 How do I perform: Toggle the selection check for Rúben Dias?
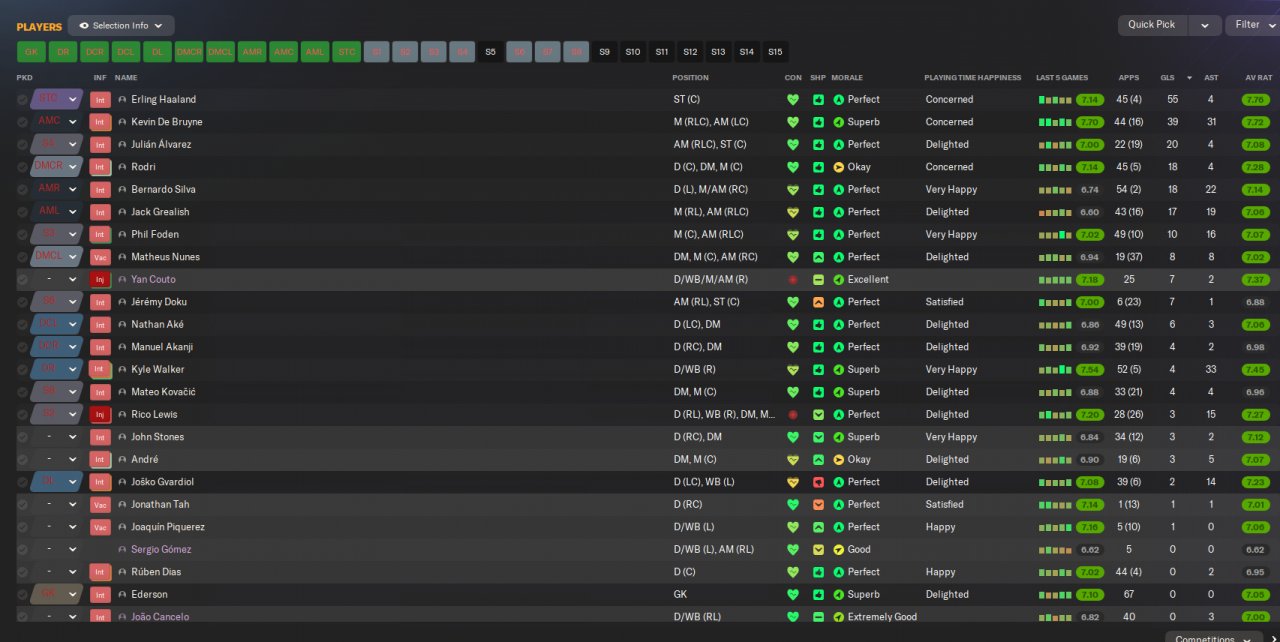22,572
